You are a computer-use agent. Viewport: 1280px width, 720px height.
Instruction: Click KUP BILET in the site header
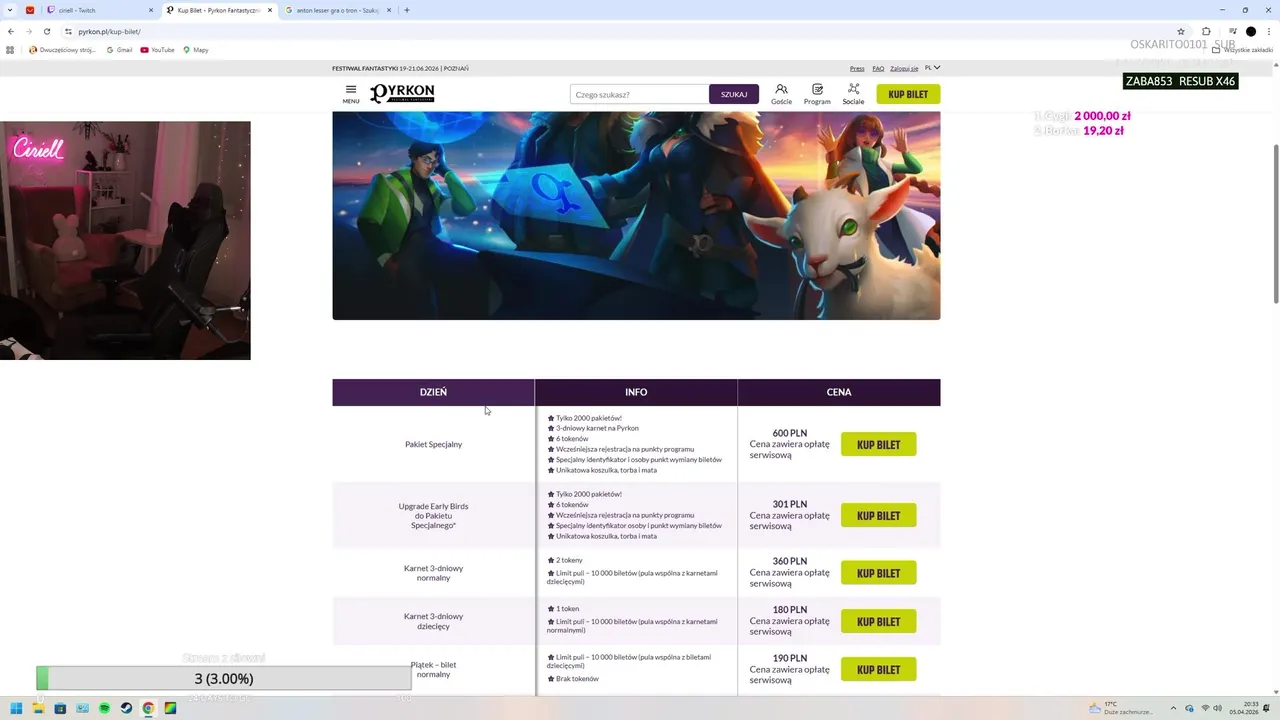coord(908,94)
